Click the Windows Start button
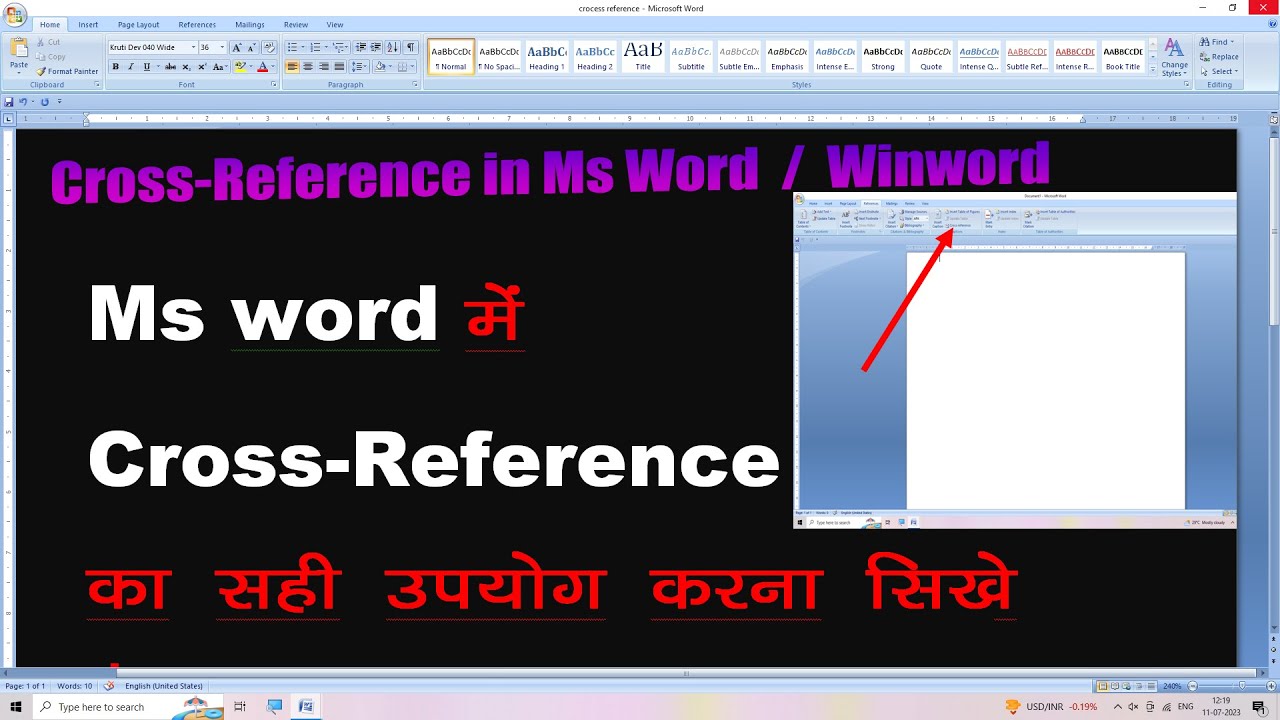 coord(16,707)
